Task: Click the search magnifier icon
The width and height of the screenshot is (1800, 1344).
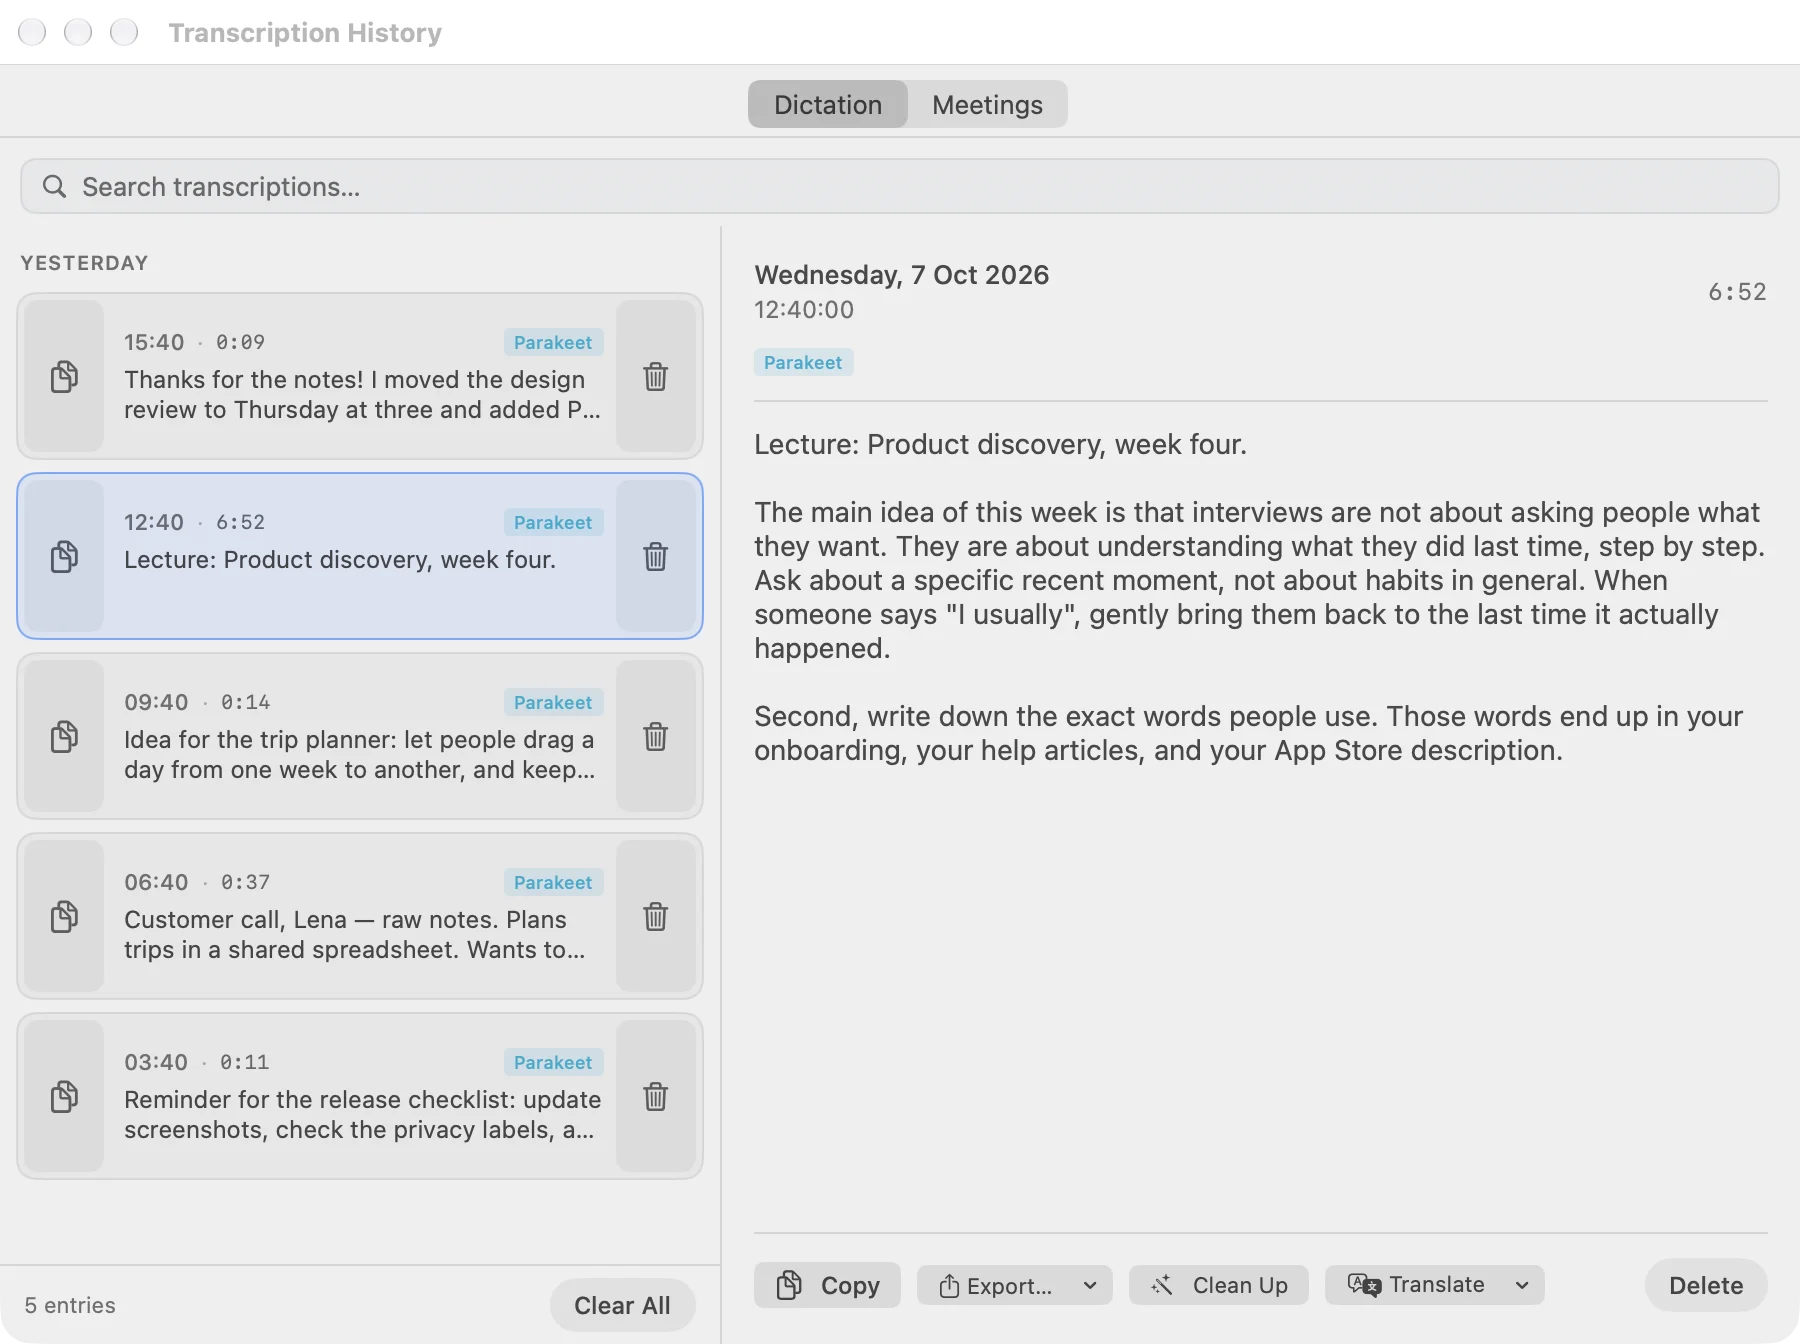Action: 54,187
